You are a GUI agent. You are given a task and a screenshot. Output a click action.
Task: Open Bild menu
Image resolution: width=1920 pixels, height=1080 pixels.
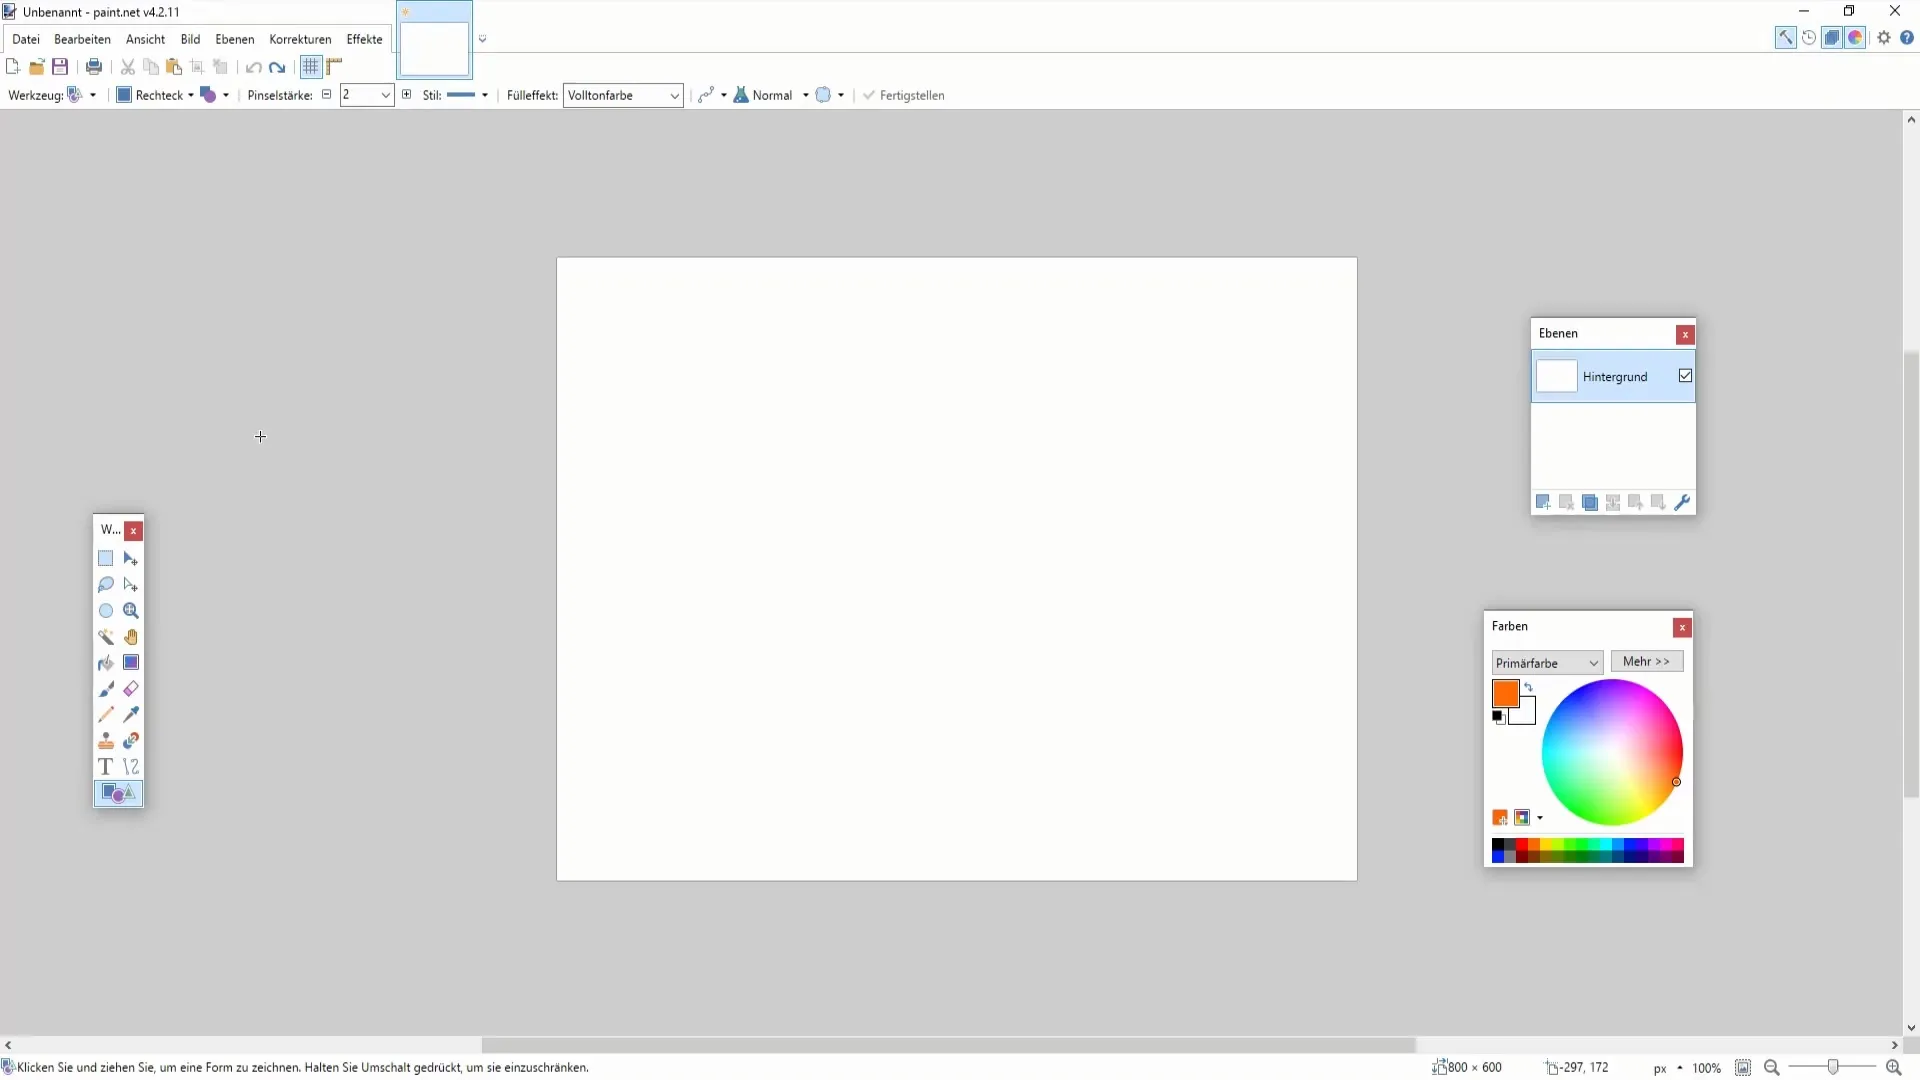pos(190,39)
